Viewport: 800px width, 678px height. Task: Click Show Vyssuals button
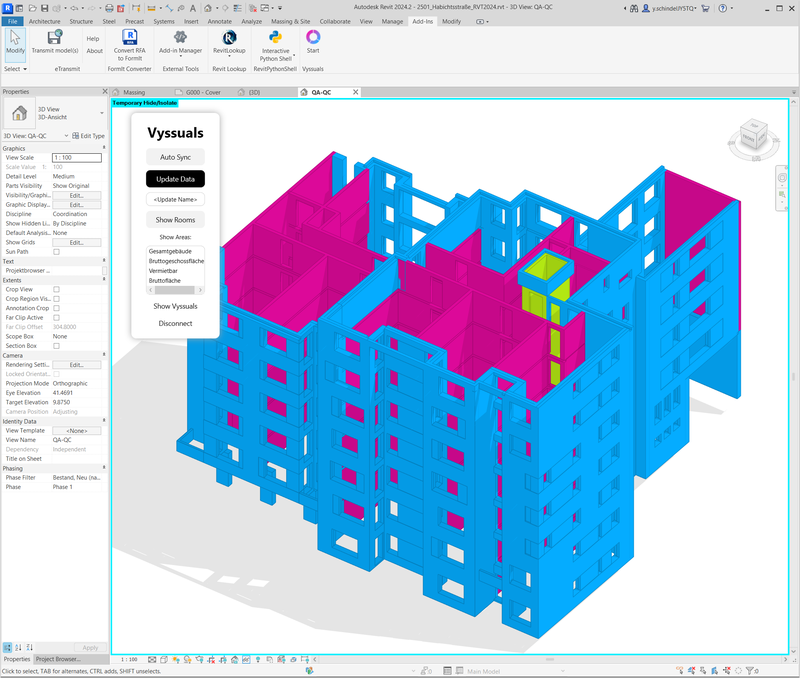point(175,306)
